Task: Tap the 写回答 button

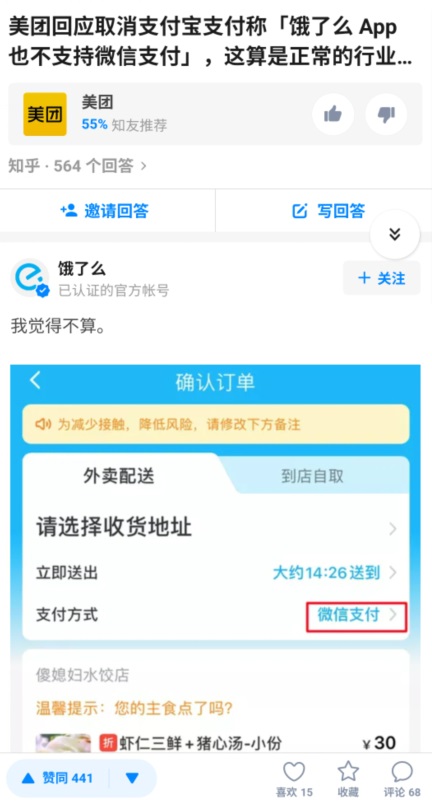Action: [328, 211]
